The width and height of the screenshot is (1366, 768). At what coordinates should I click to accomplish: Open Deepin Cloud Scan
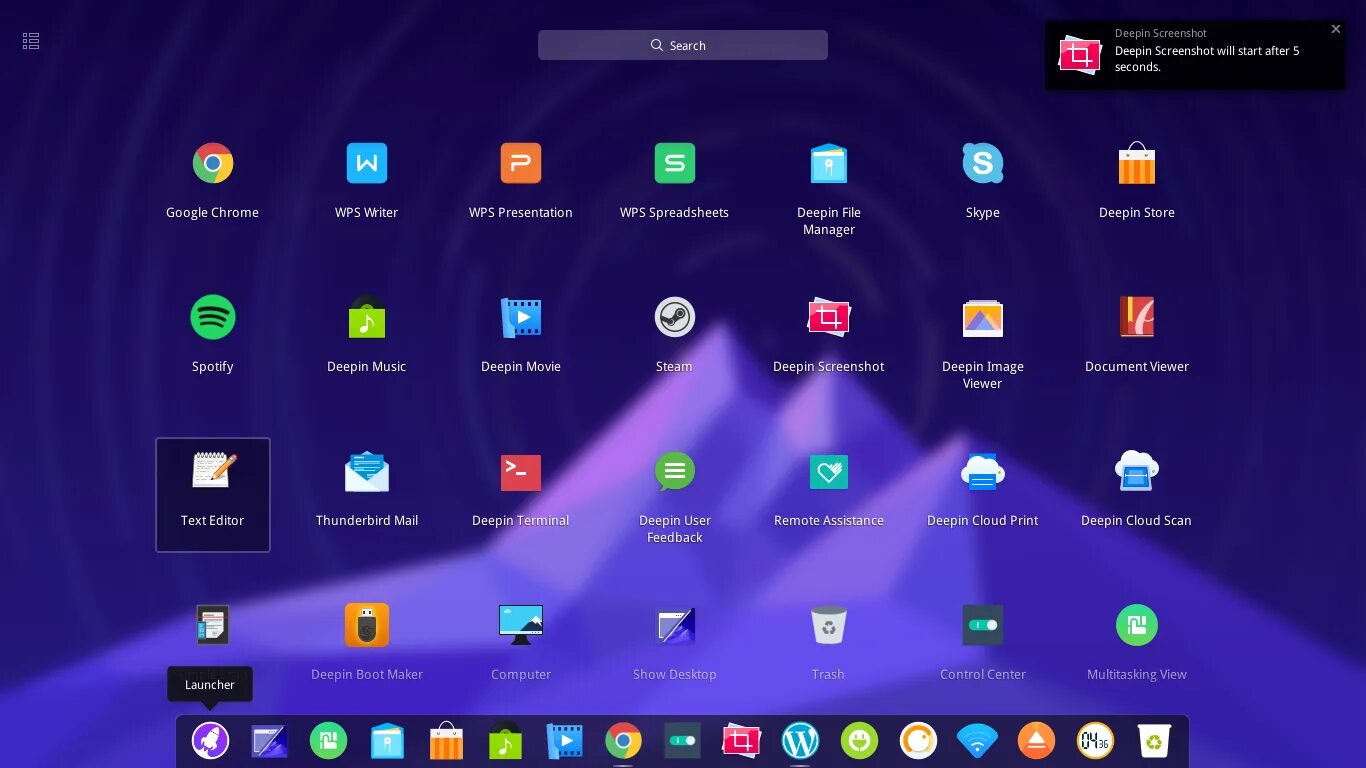pos(1136,471)
